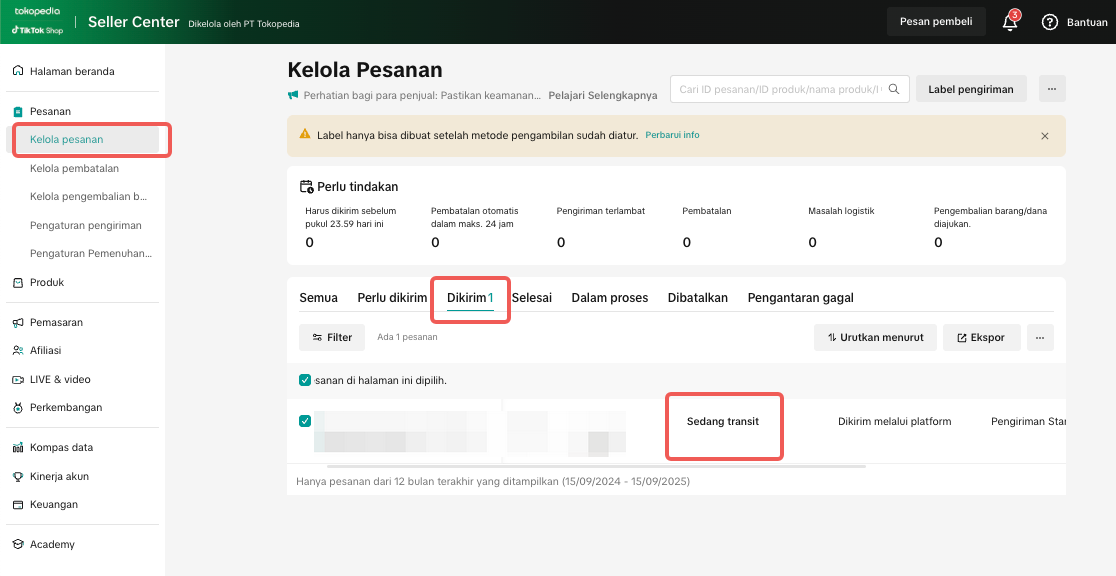The image size is (1116, 576).
Task: Open the Urutkan menurut sort dropdown
Action: (x=875, y=338)
